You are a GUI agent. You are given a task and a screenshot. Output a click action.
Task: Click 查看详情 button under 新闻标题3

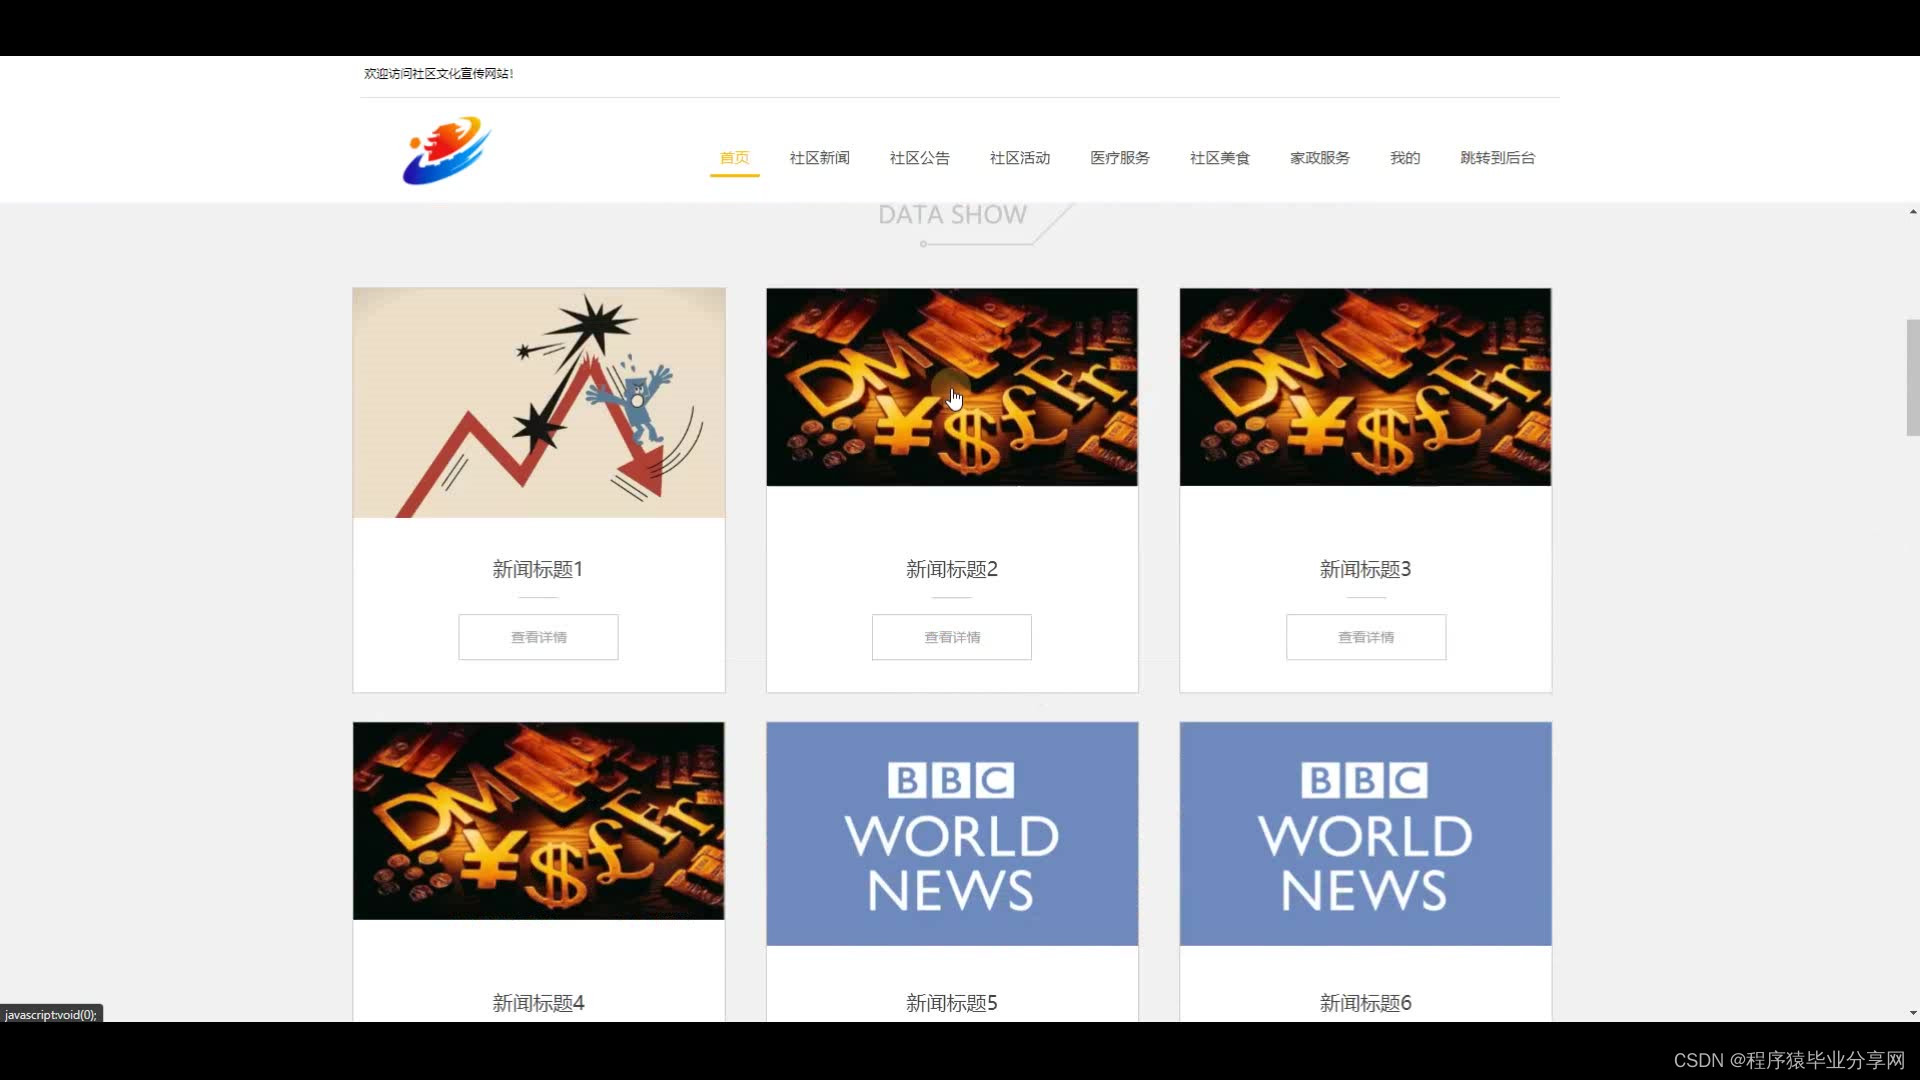pos(1365,637)
